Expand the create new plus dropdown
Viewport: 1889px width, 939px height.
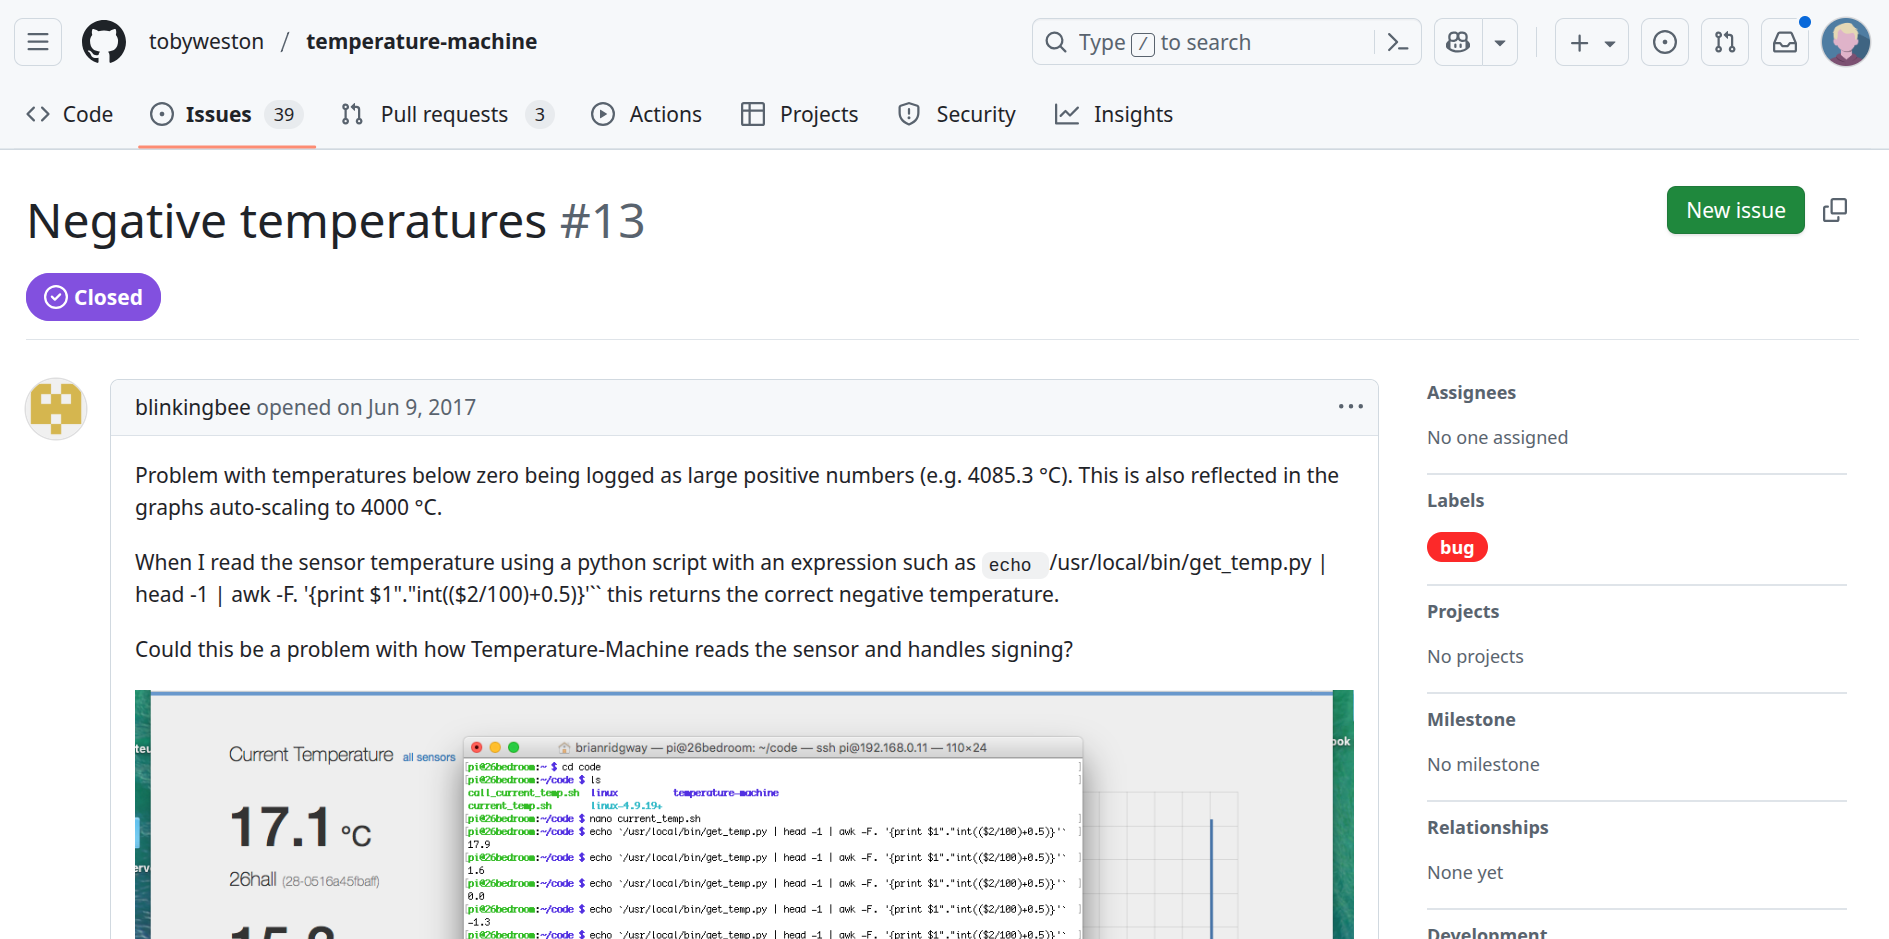click(1592, 42)
